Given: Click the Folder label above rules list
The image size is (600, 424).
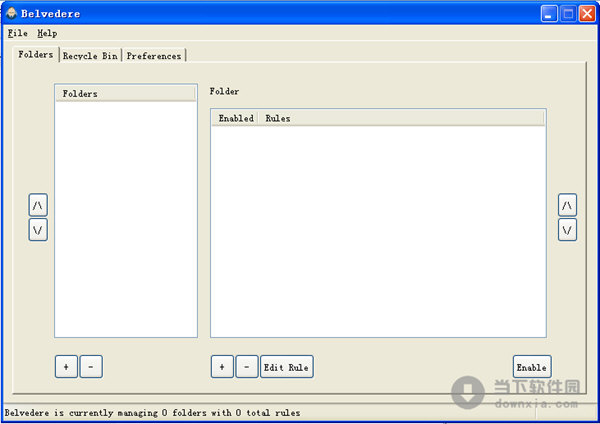Looking at the screenshot, I should 224,91.
